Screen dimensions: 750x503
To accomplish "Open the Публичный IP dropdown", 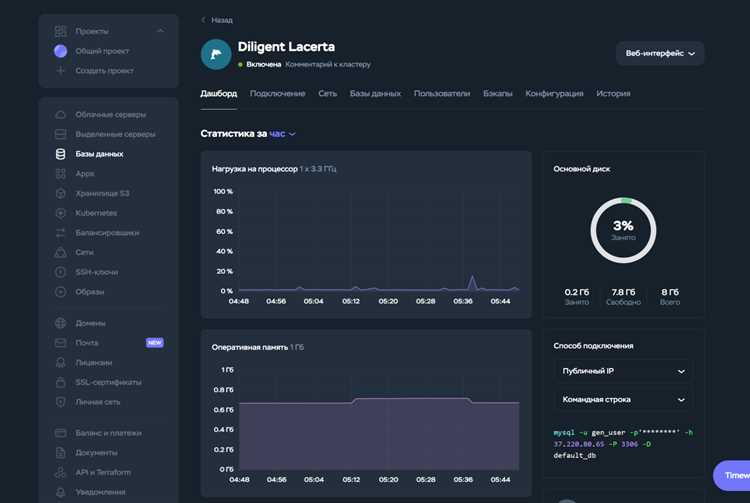I will (x=623, y=371).
